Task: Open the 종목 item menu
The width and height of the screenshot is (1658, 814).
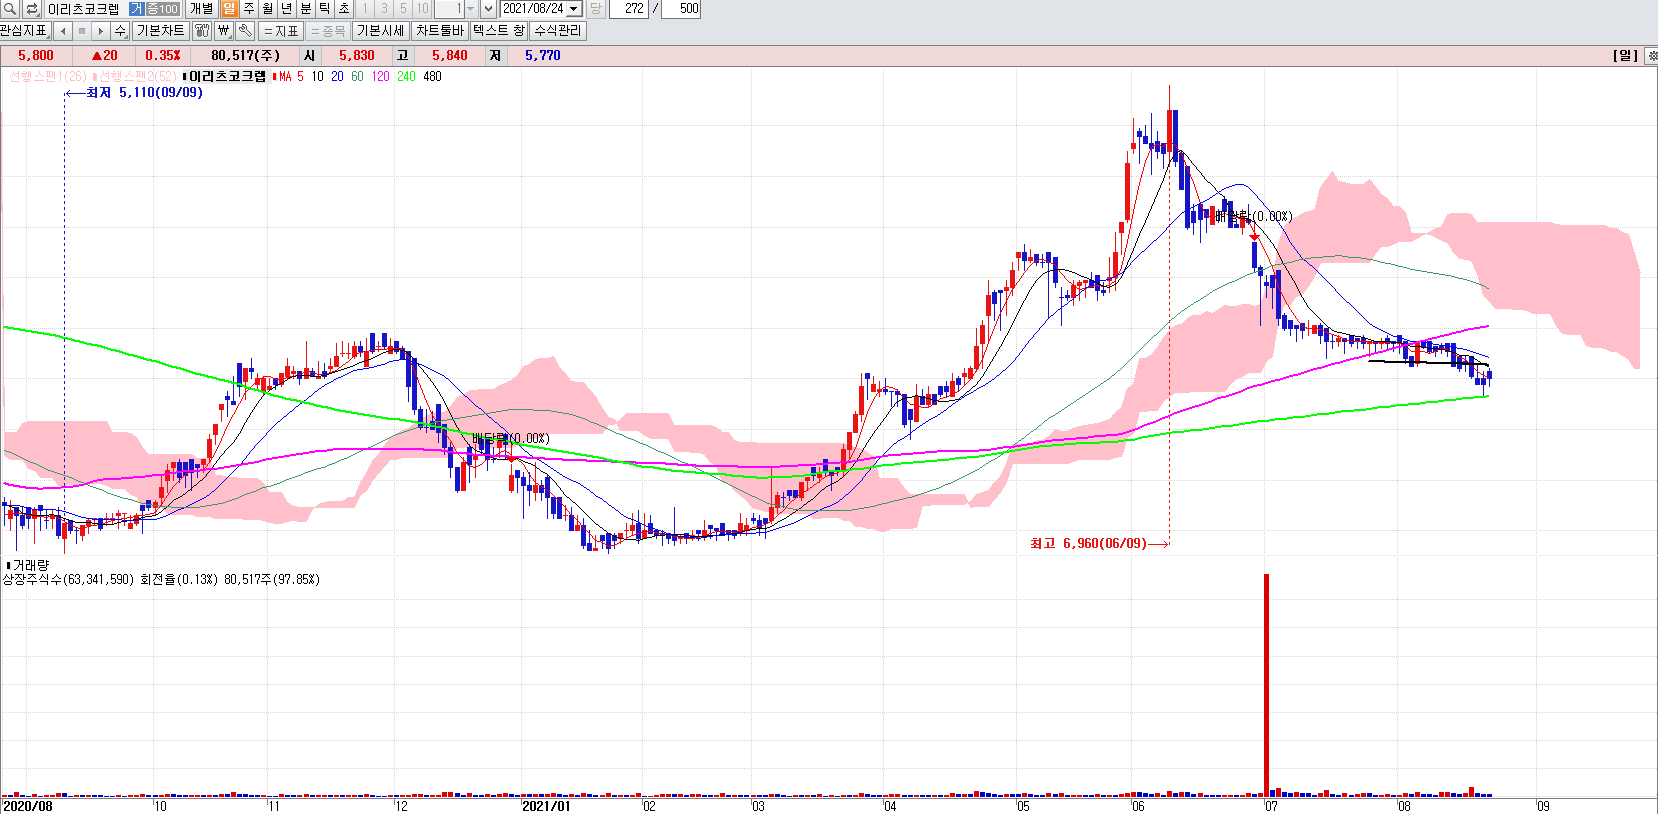Action: click(x=328, y=31)
